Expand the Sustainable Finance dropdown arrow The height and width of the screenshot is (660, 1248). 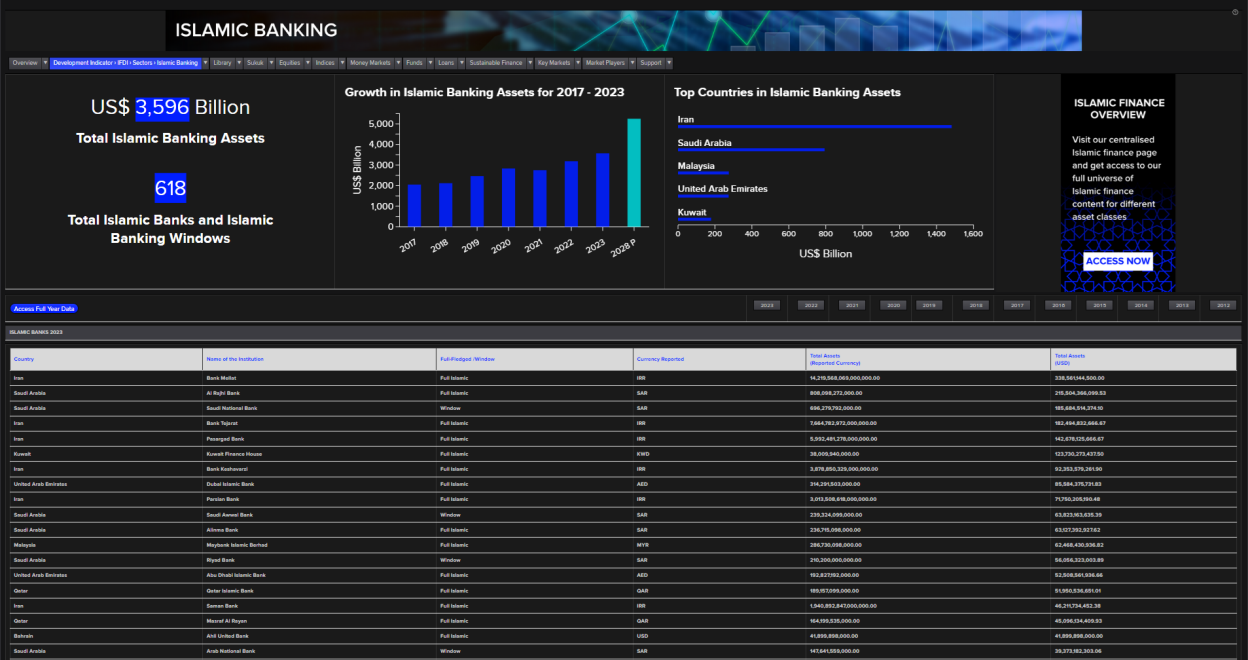pyautogui.click(x=530, y=63)
